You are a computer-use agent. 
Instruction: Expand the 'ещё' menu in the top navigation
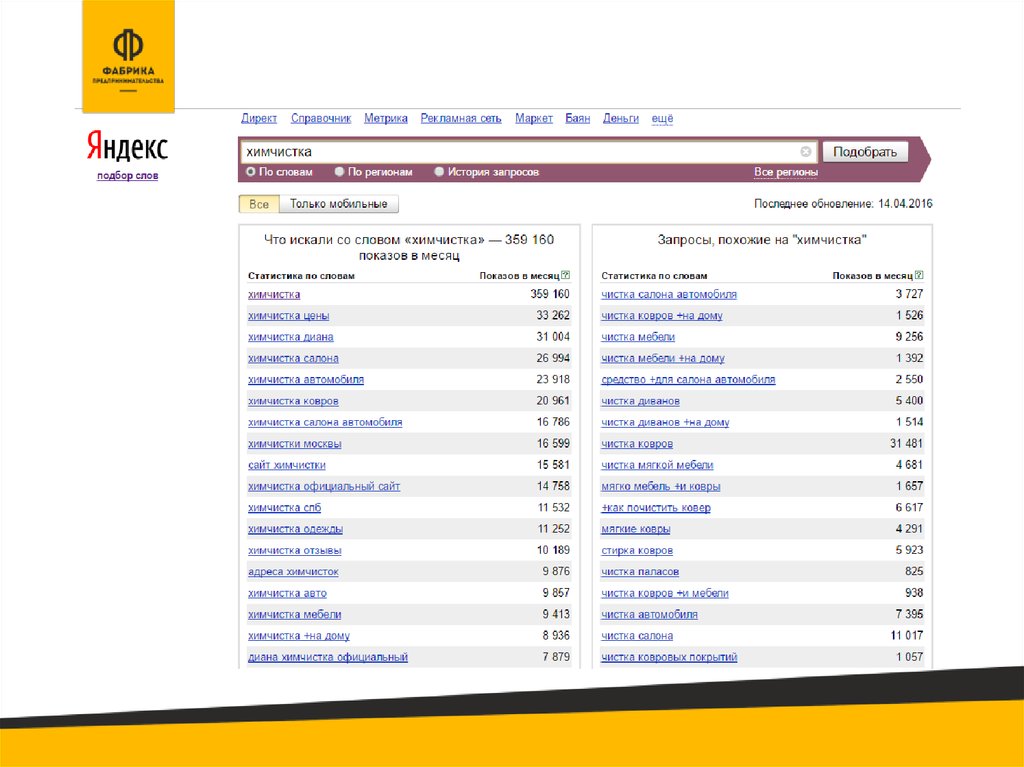point(662,118)
